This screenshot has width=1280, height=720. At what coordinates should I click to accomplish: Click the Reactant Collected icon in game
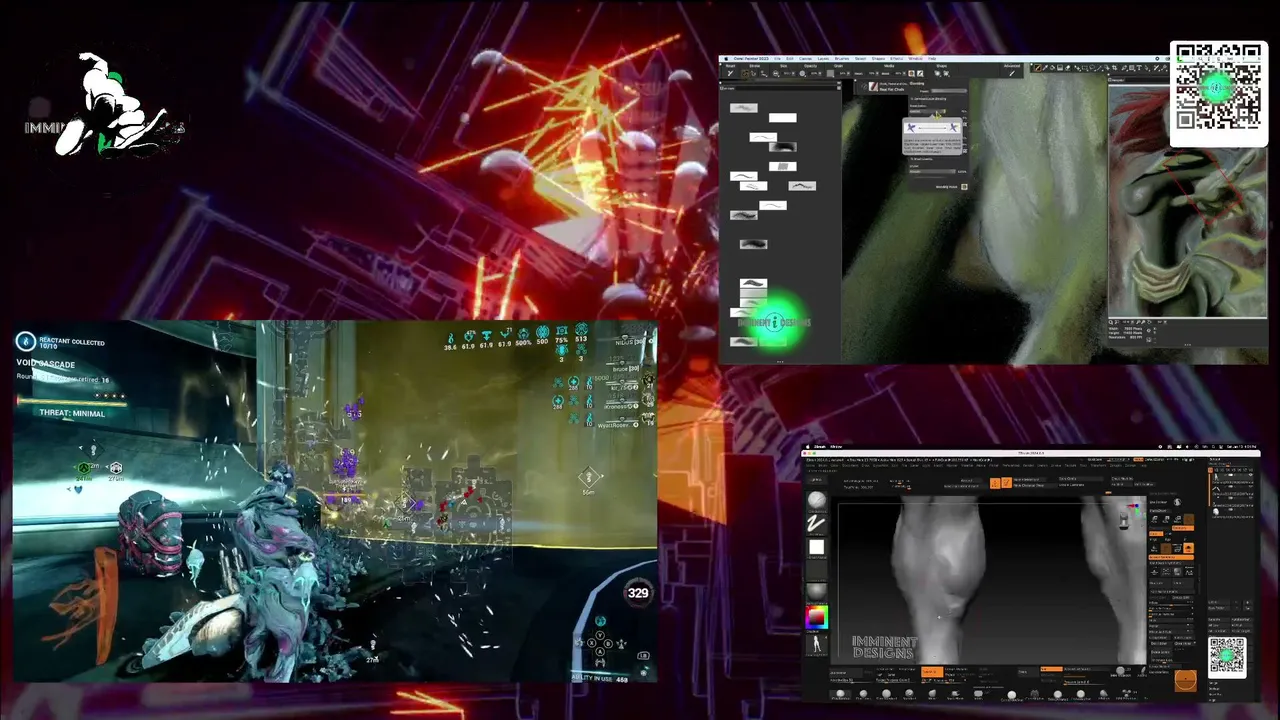coord(26,342)
